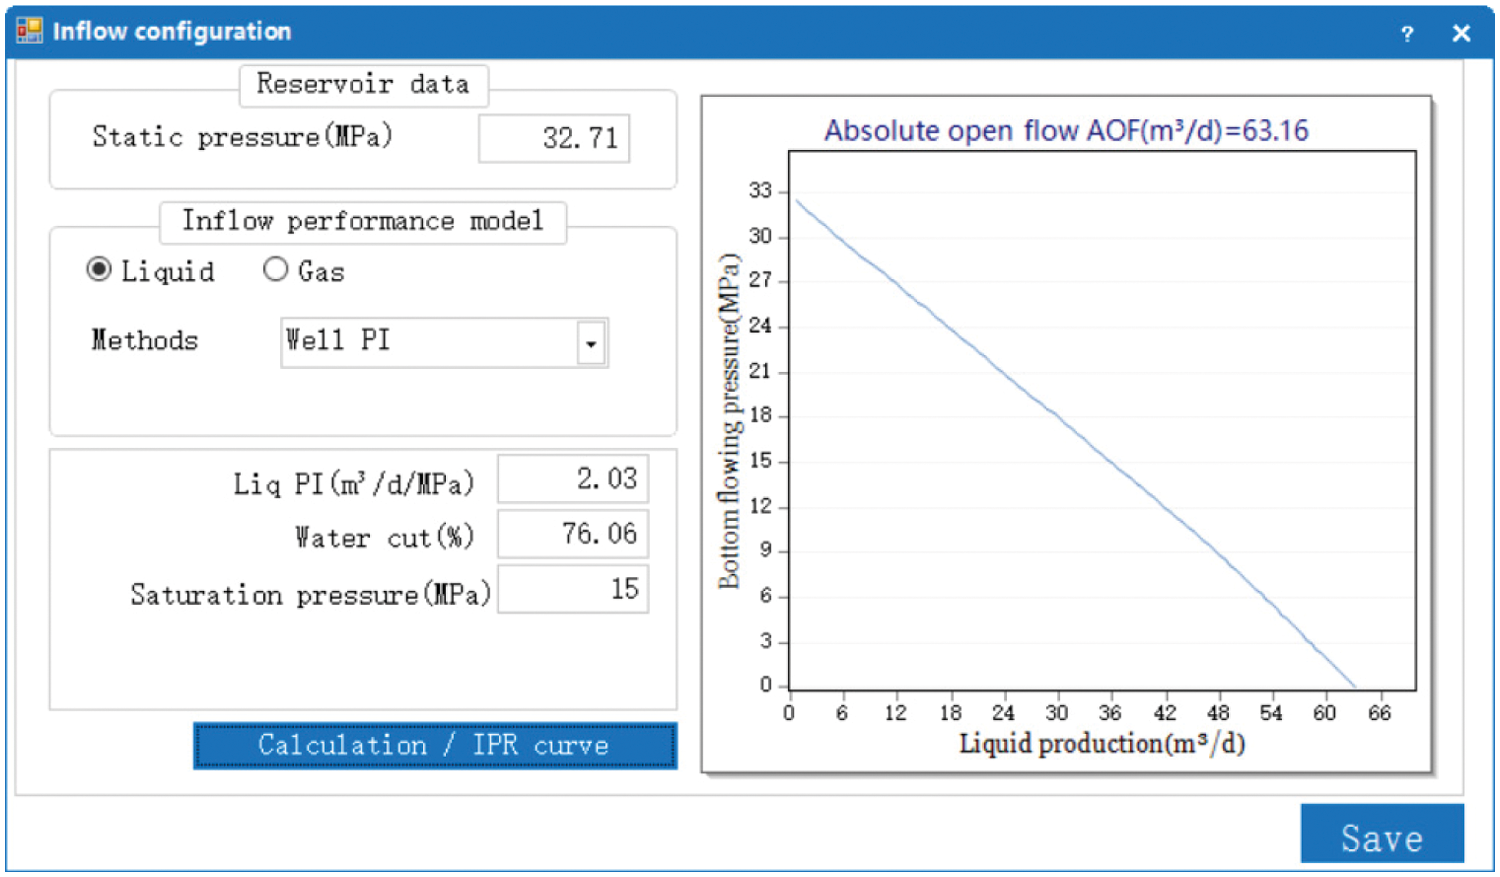This screenshot has height=877, width=1500.
Task: Select the Liquid radio button
Action: click(99, 270)
